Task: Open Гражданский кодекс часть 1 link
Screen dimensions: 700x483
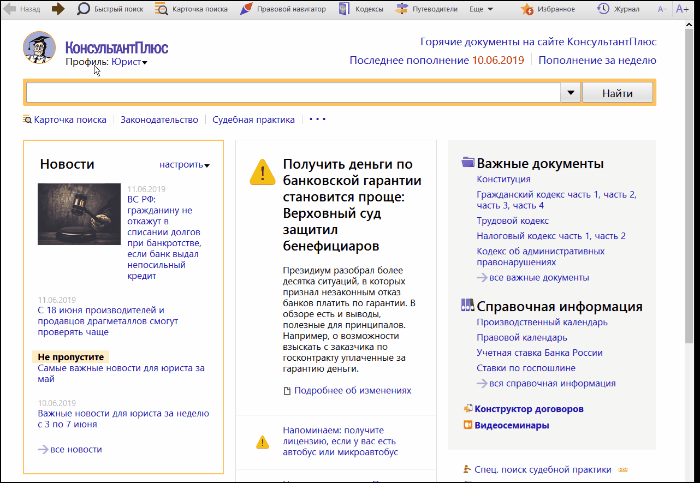Action: pyautogui.click(x=538, y=195)
